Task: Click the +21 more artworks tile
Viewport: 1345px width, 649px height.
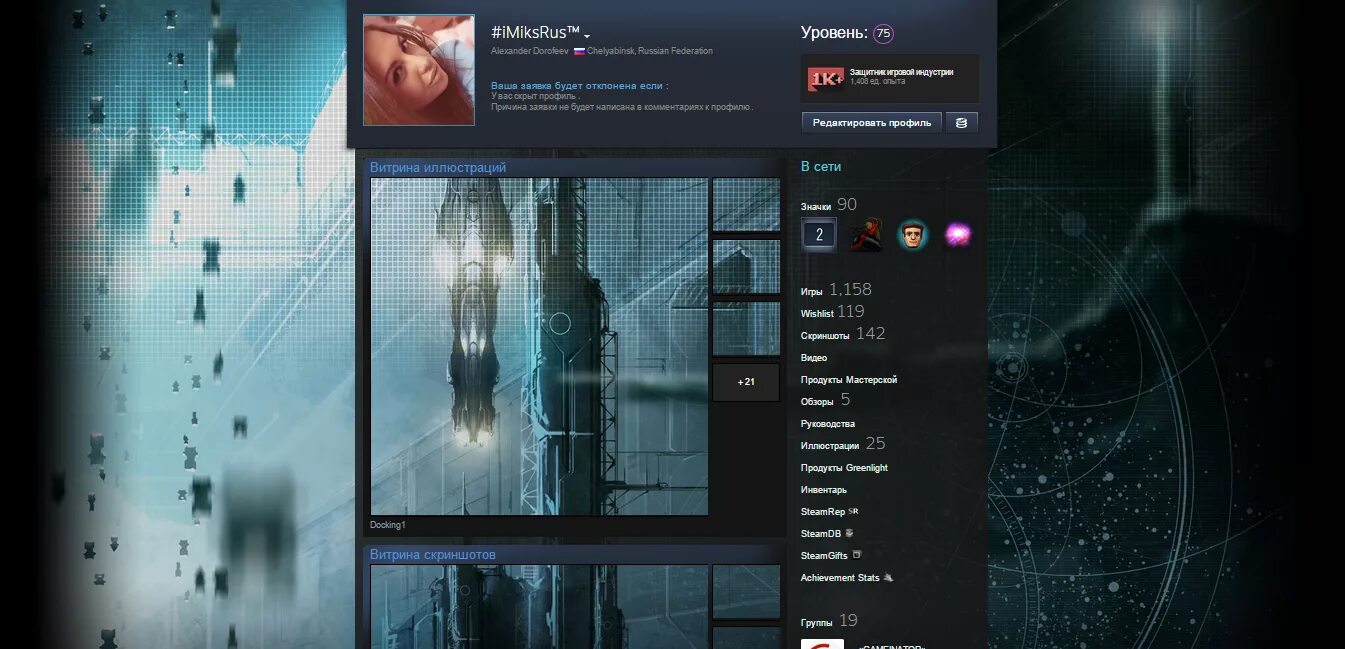Action: click(746, 382)
